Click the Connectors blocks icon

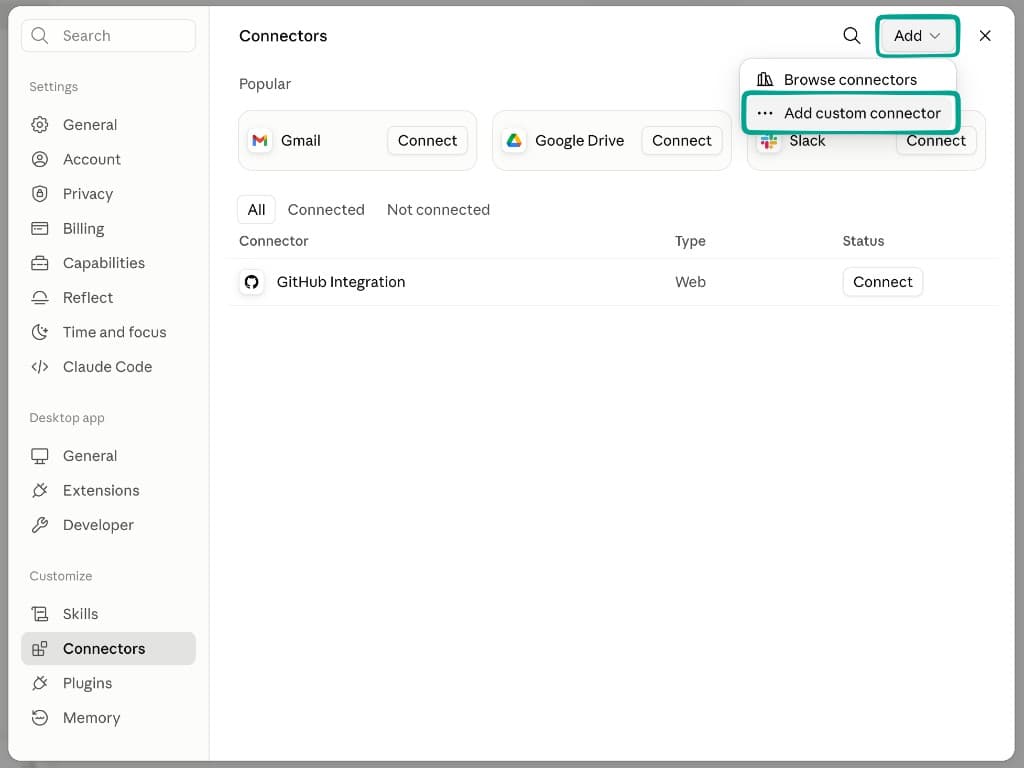pos(40,648)
